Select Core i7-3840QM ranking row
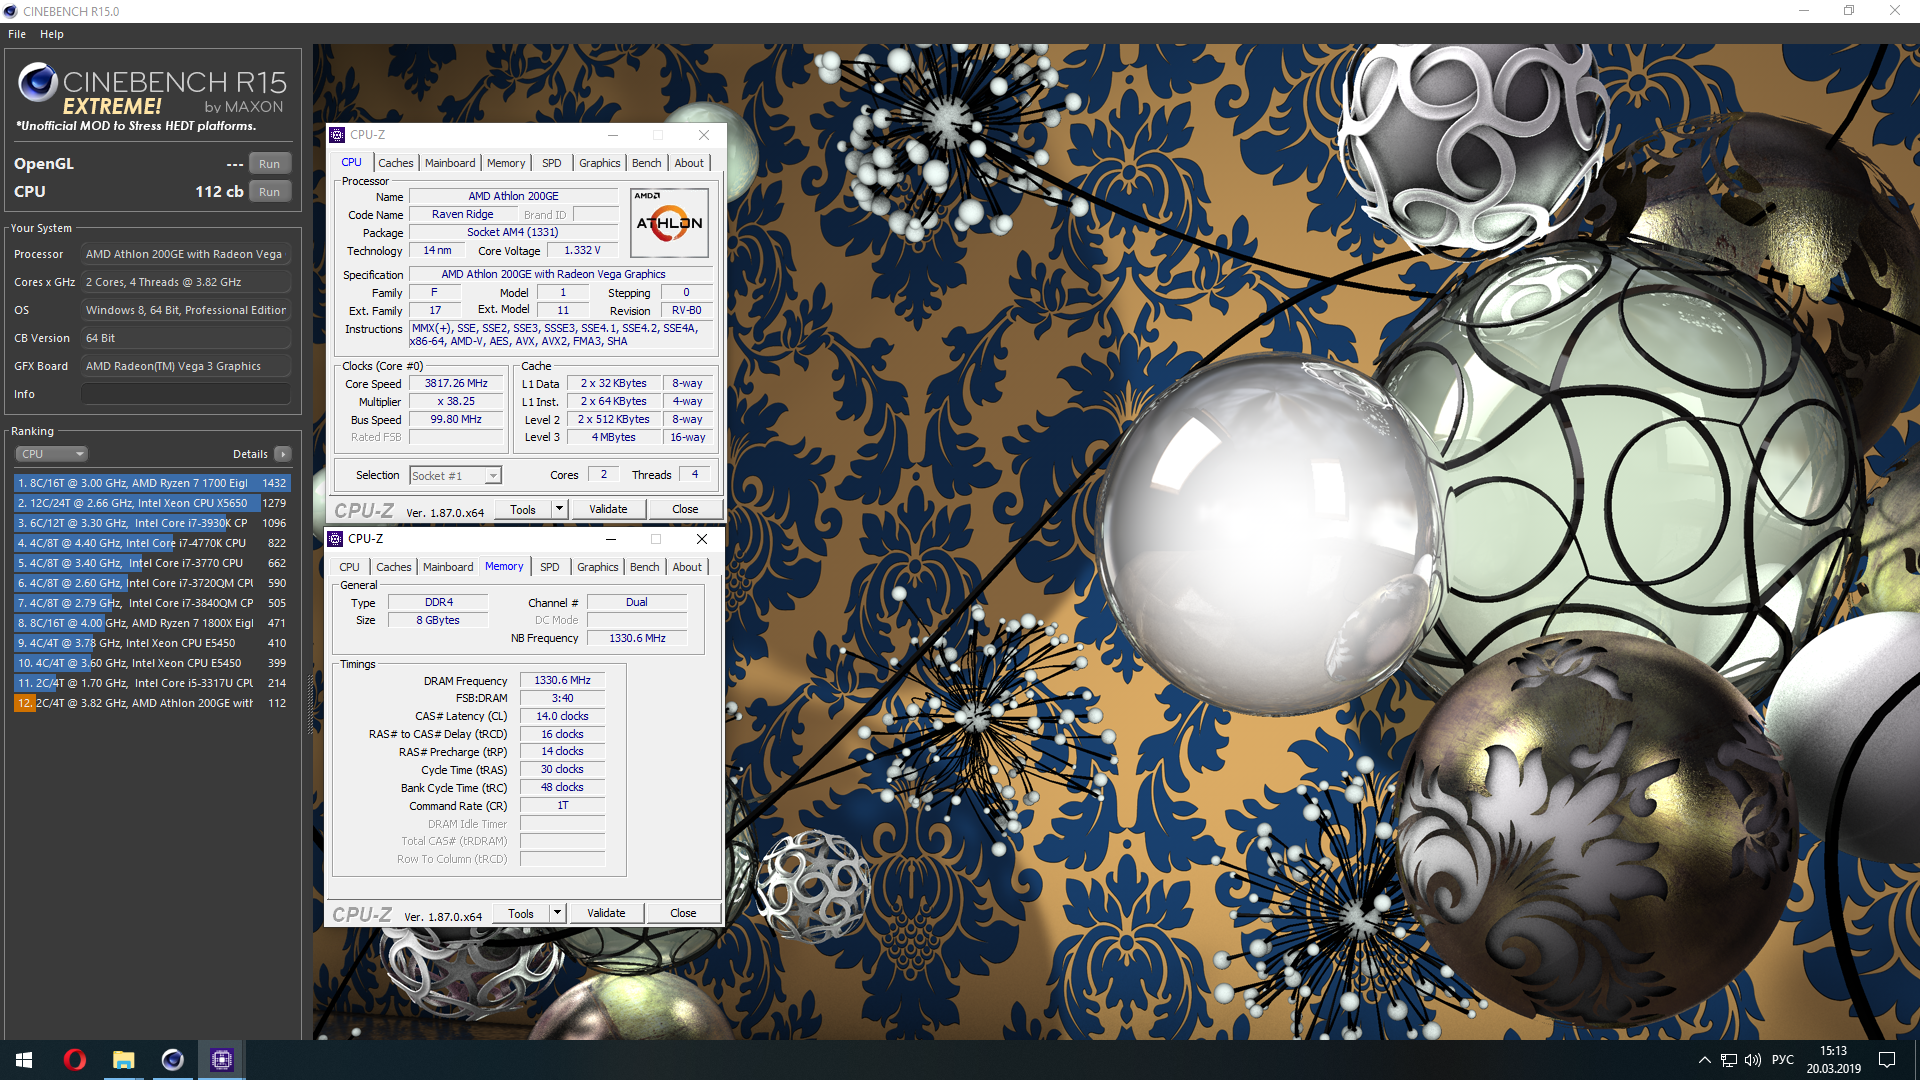This screenshot has height=1080, width=1920. 152,603
